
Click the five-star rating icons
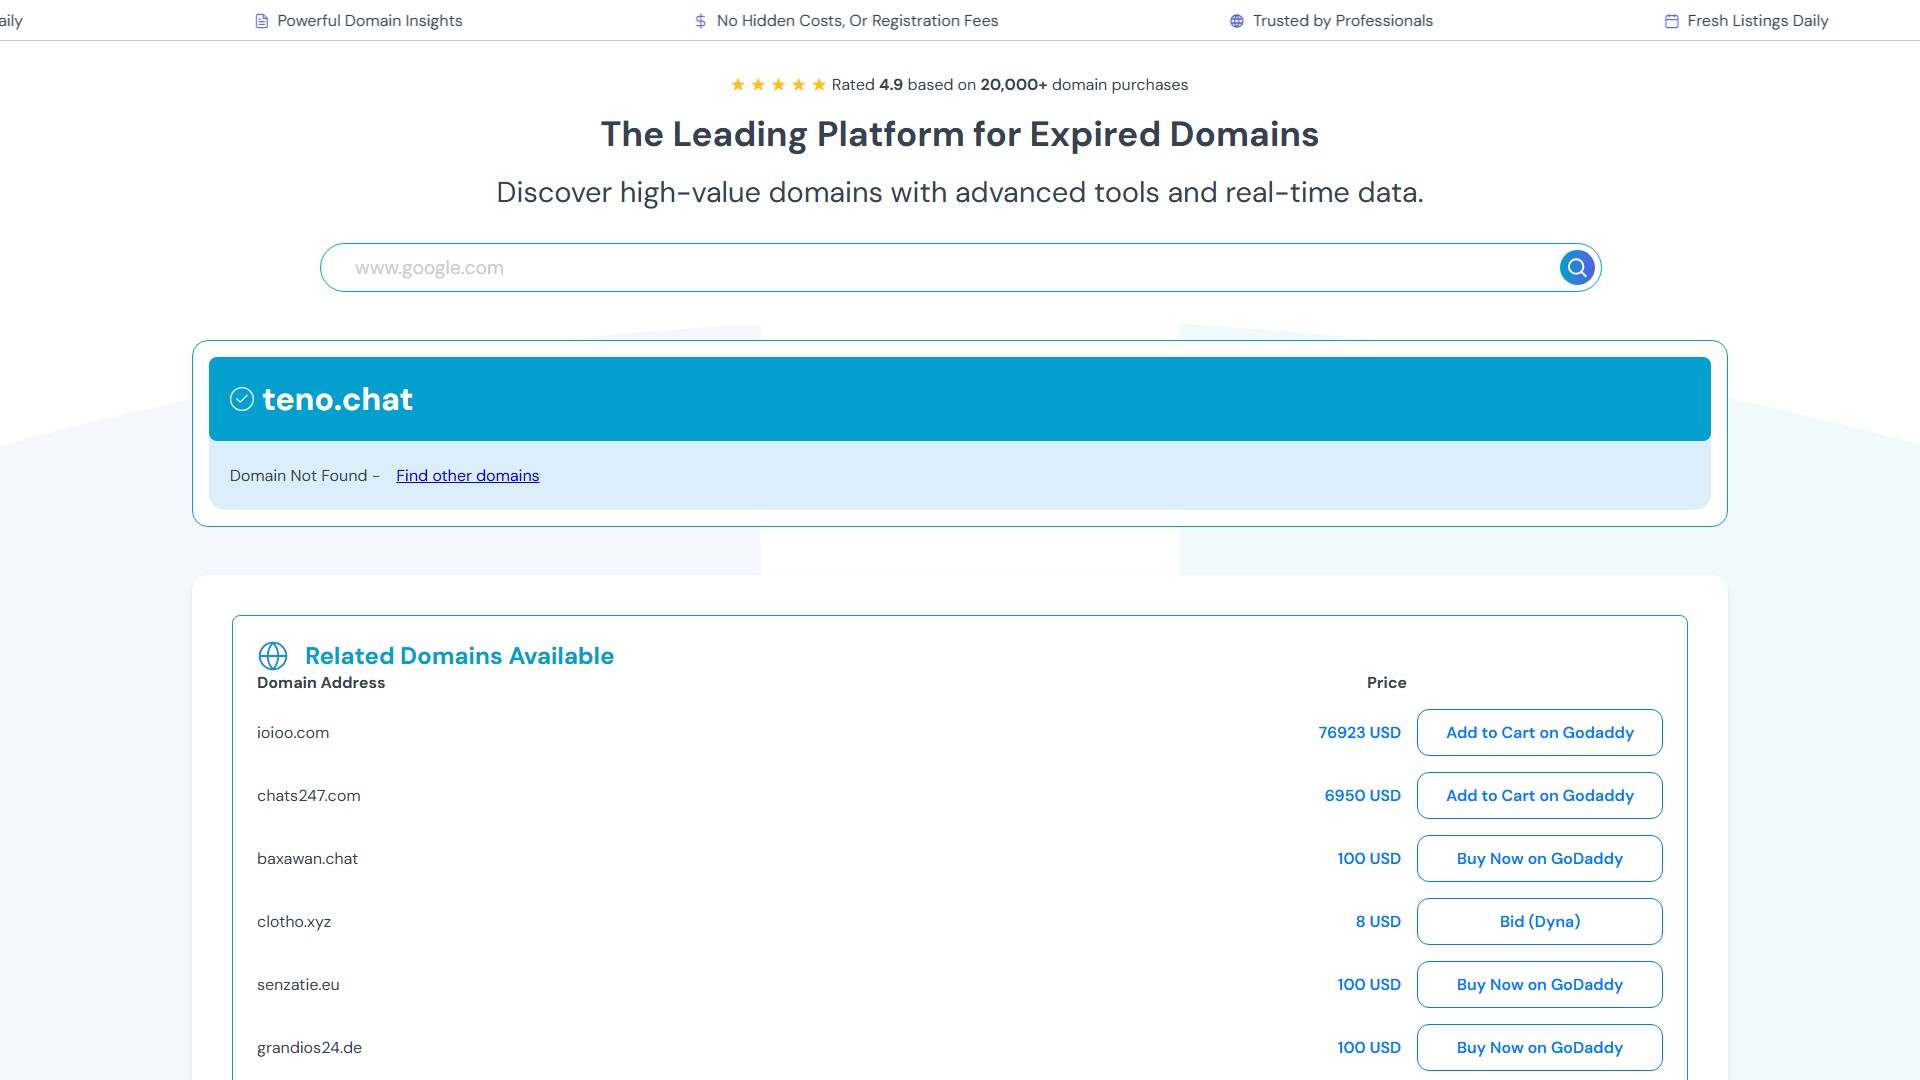tap(778, 85)
